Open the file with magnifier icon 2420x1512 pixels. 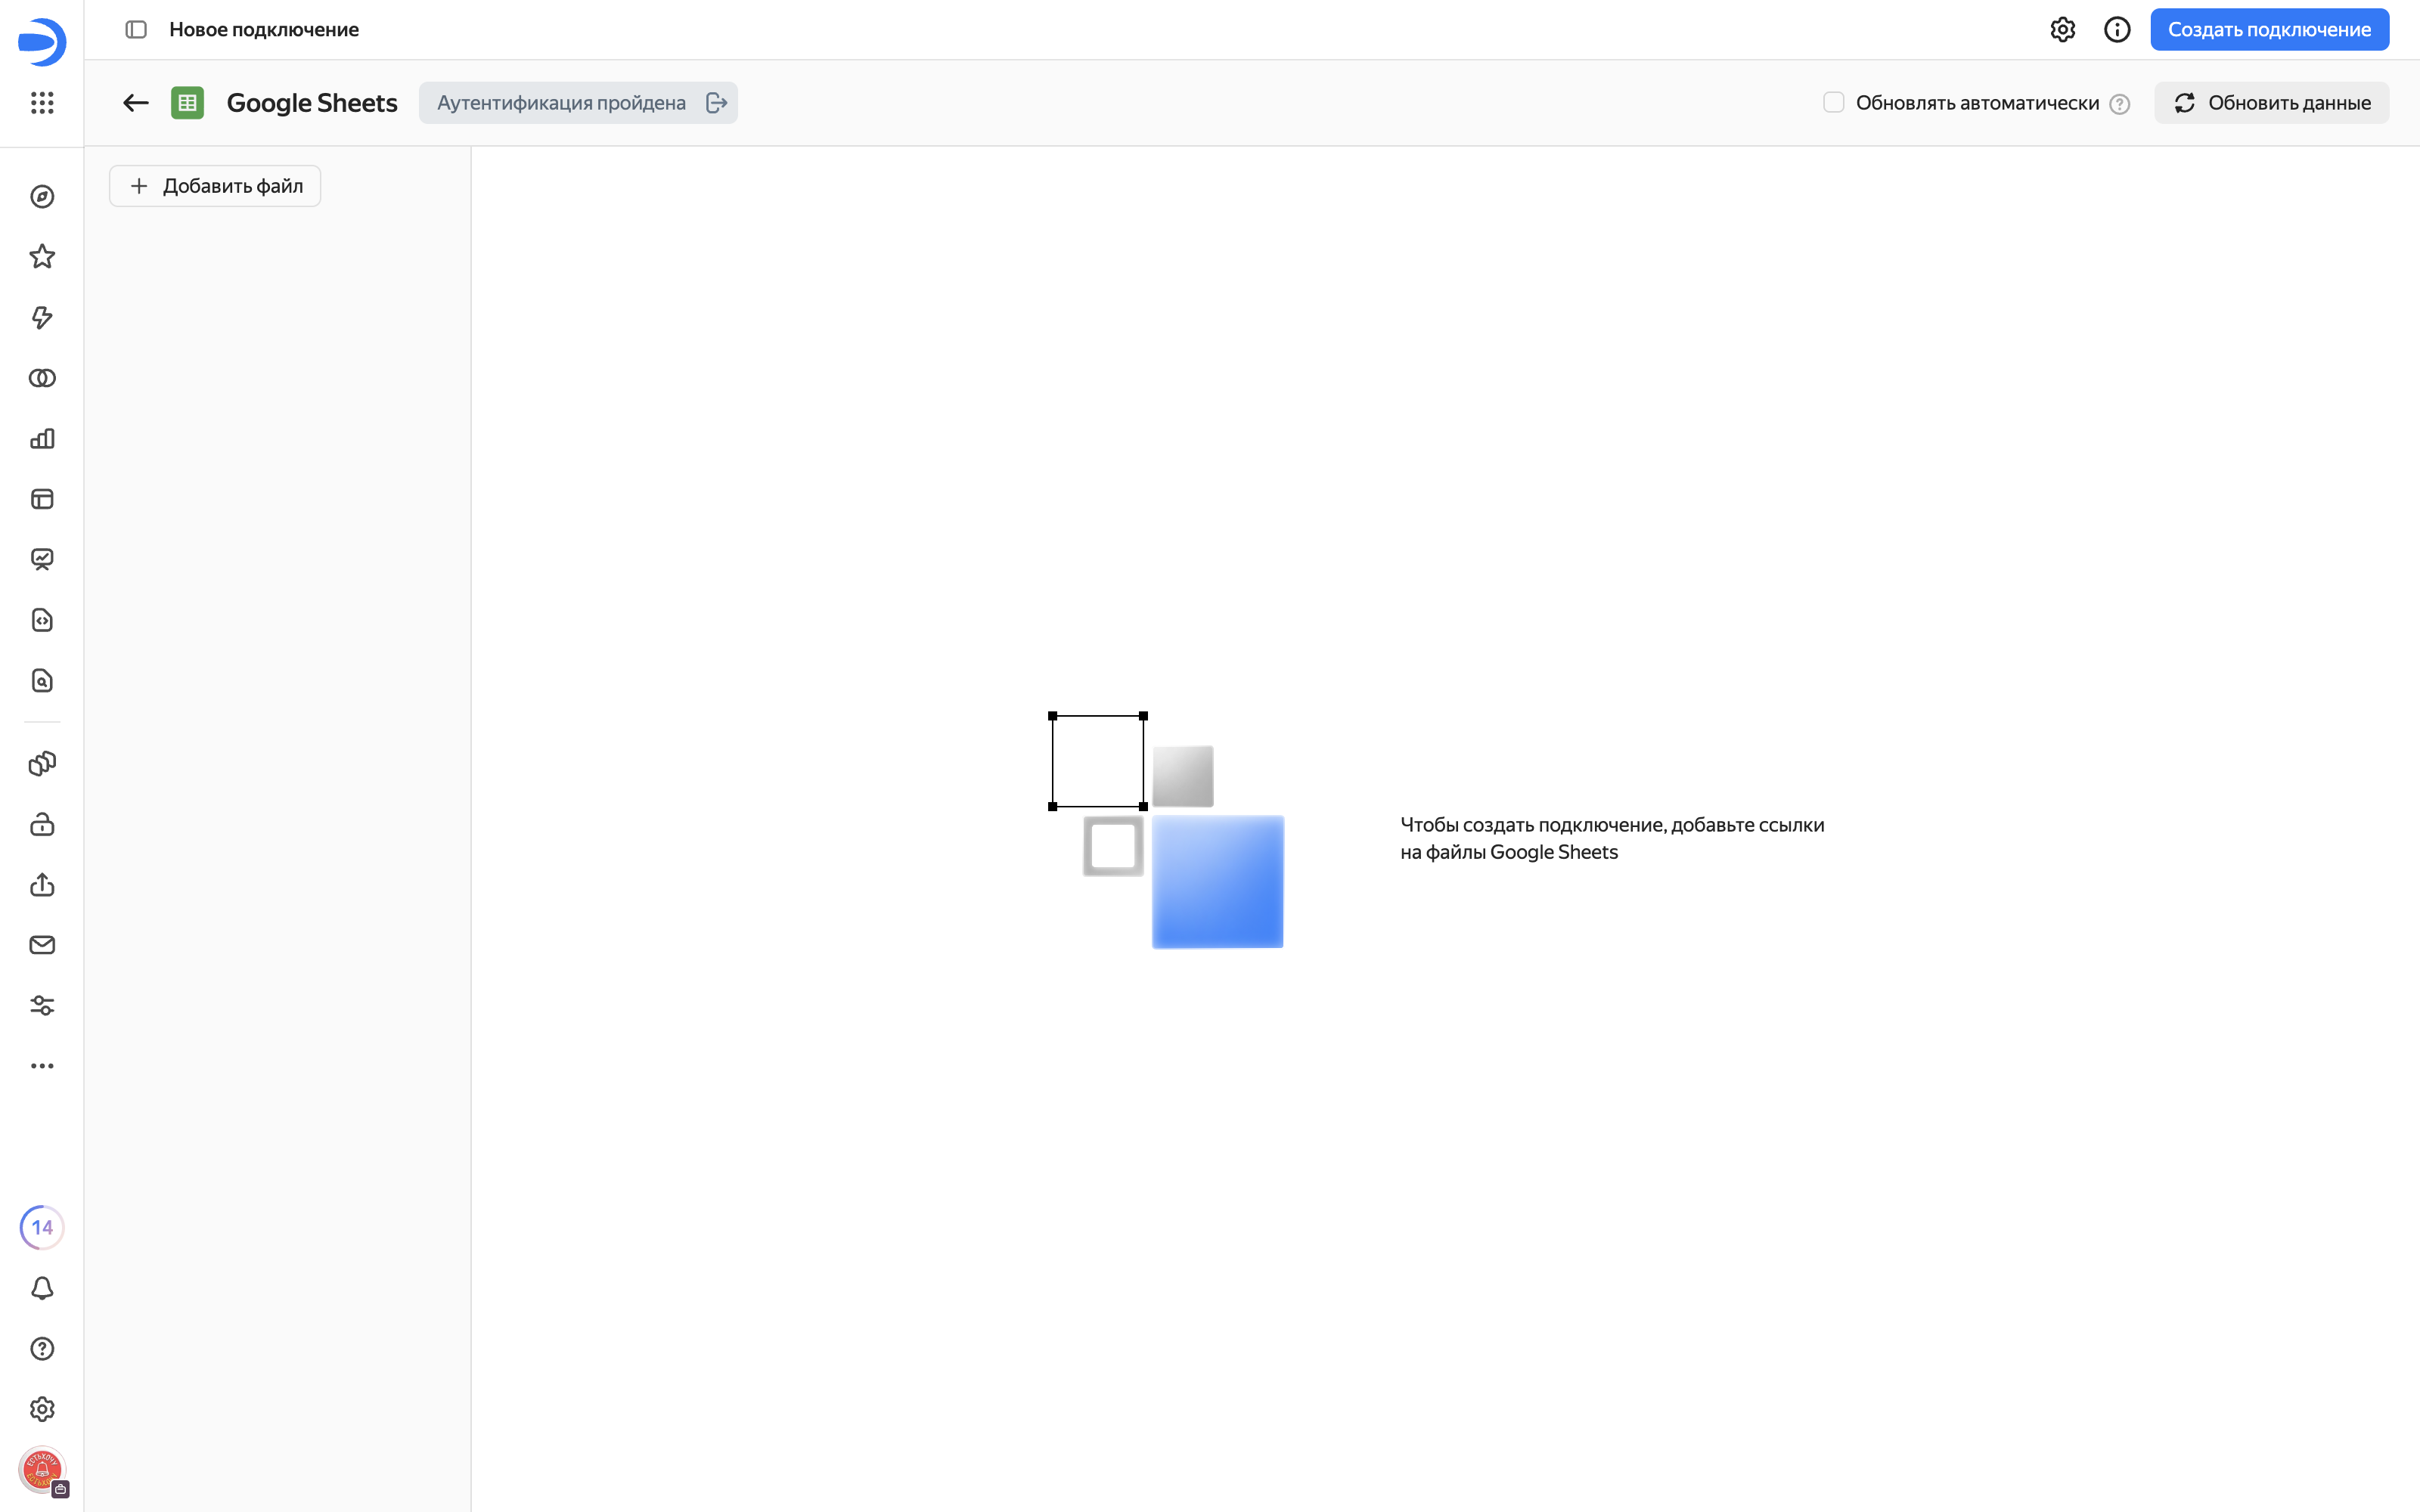(x=42, y=681)
